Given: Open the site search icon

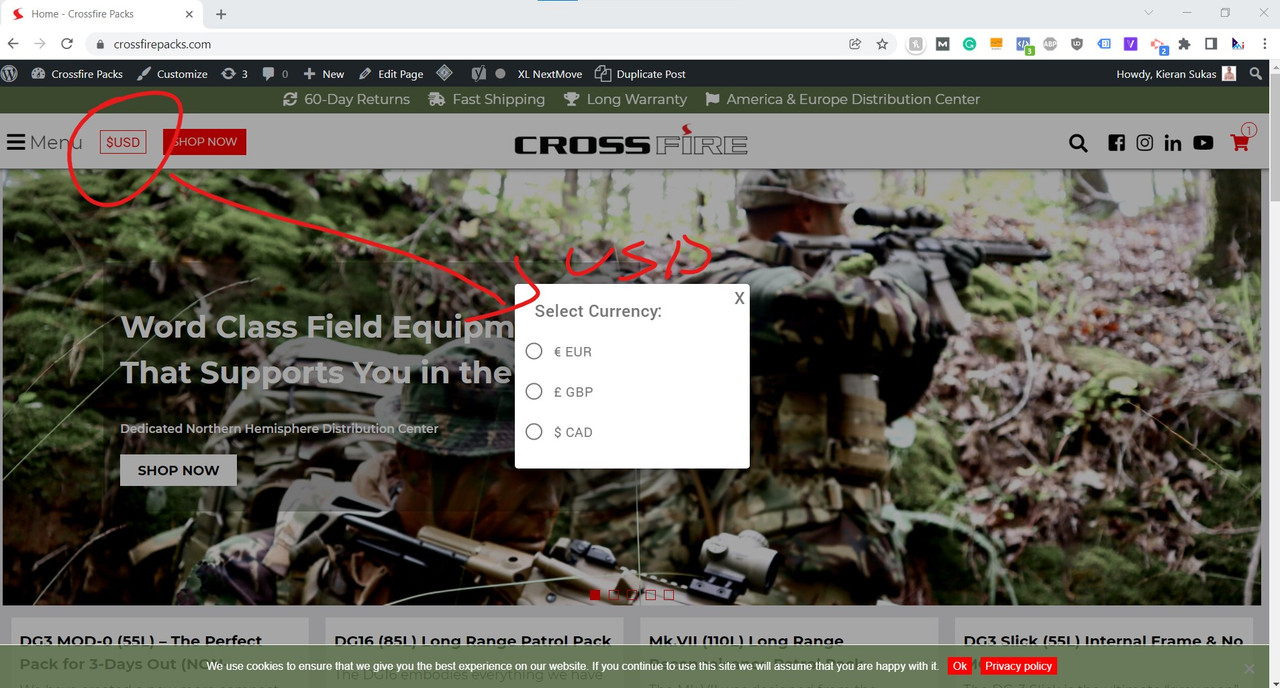Looking at the screenshot, I should point(1078,143).
